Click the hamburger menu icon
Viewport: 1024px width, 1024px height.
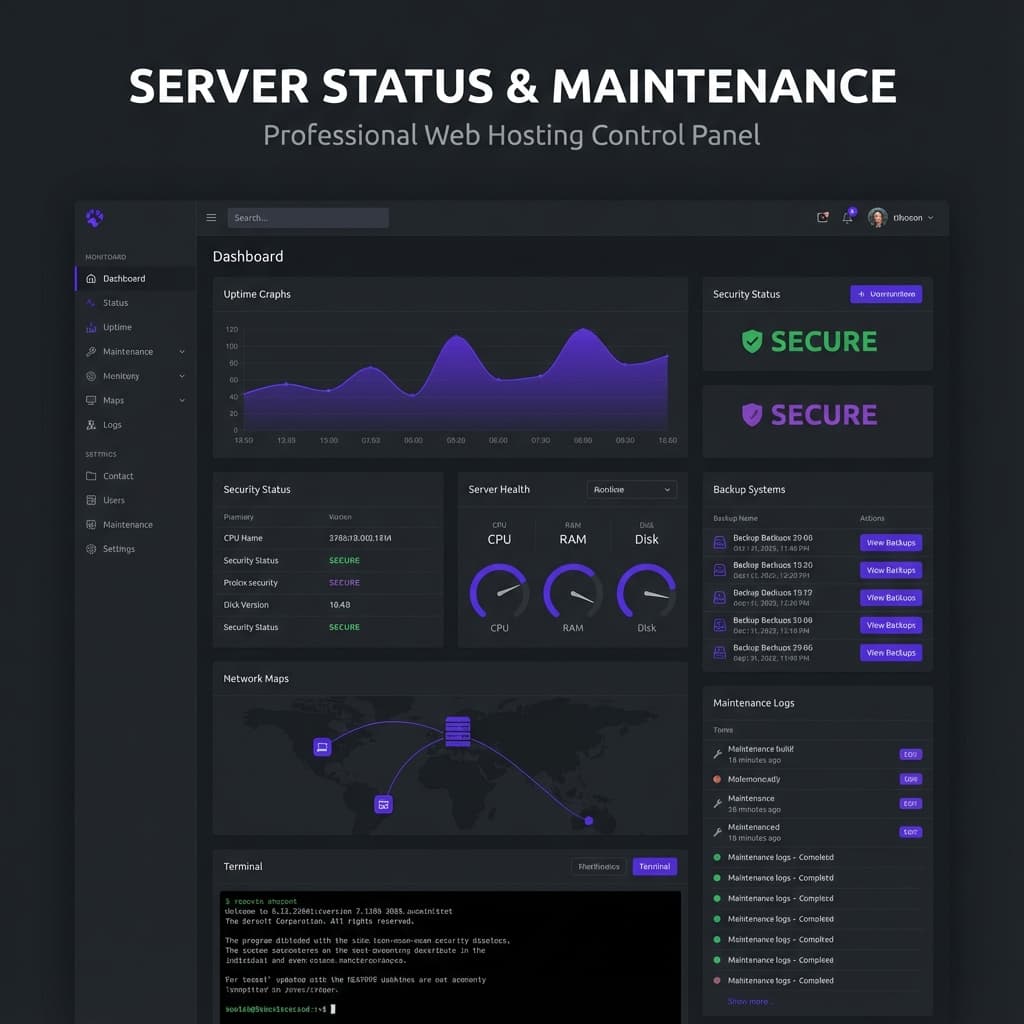pos(211,217)
